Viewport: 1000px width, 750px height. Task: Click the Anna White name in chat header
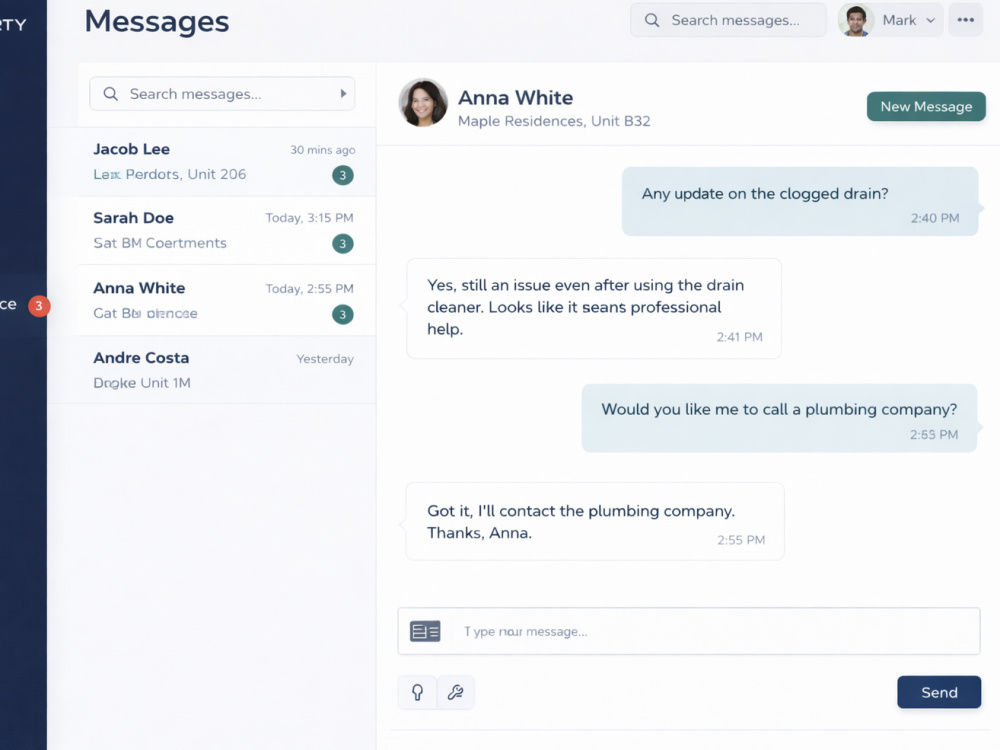point(515,98)
